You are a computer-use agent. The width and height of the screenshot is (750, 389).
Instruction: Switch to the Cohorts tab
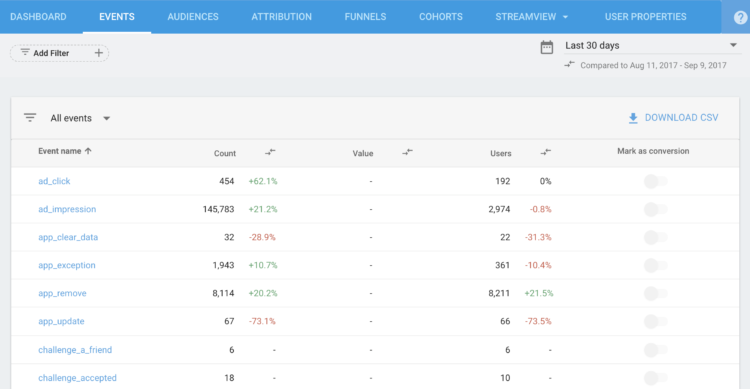[441, 17]
